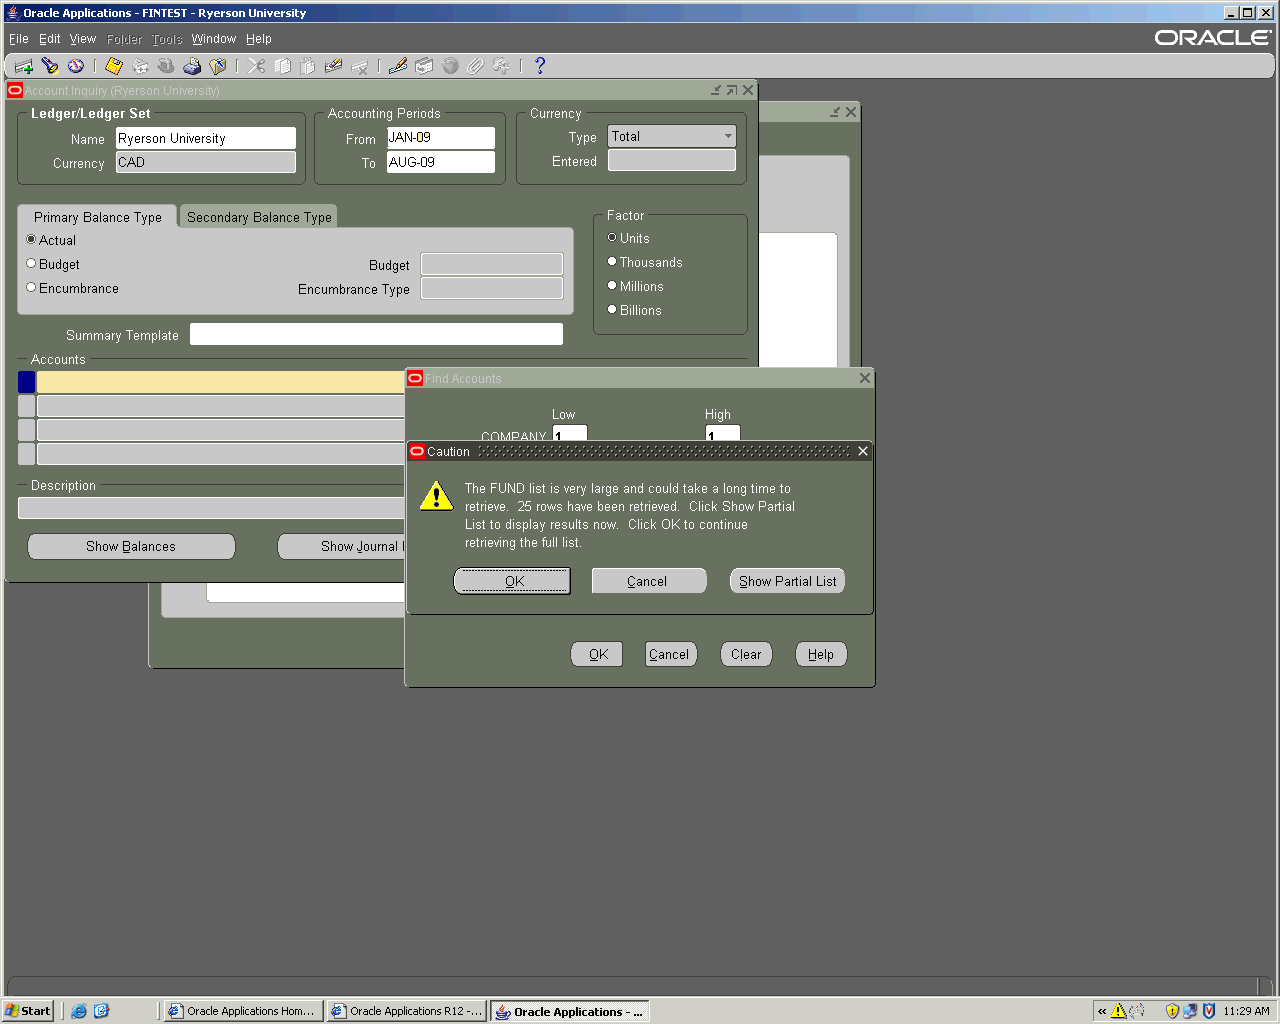Click the Summary Template input field
This screenshot has height=1024, width=1280.
click(376, 334)
